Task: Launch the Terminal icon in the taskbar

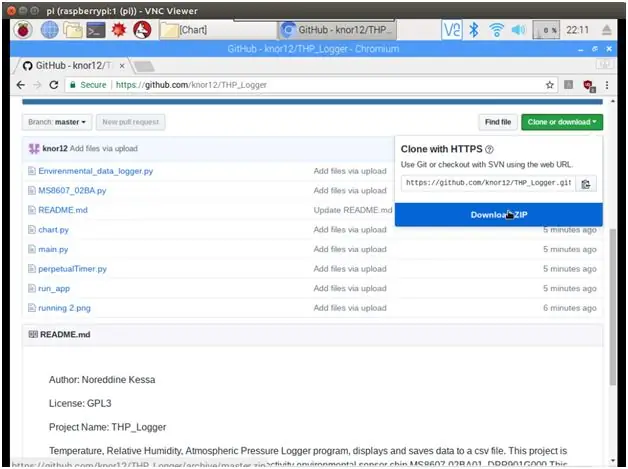Action: [96, 30]
